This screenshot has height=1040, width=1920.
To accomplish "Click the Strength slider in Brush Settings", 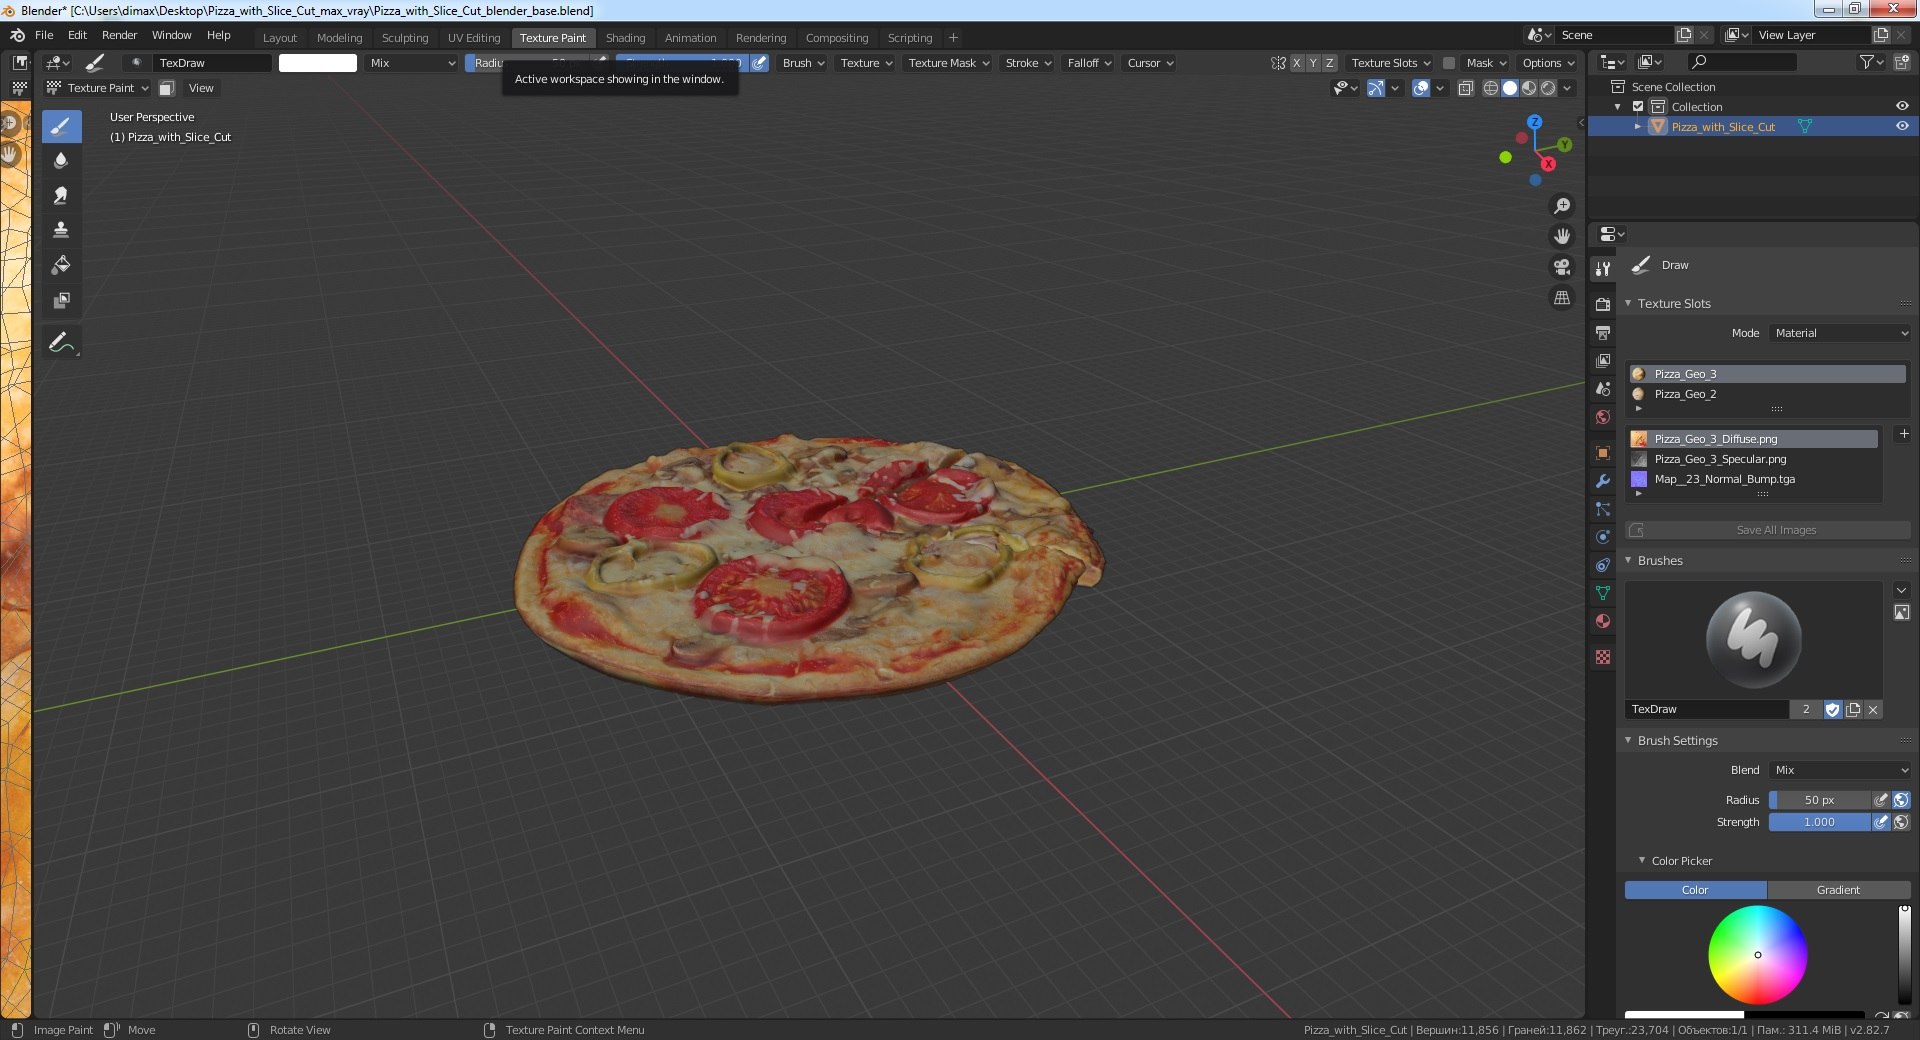I will (x=1819, y=822).
